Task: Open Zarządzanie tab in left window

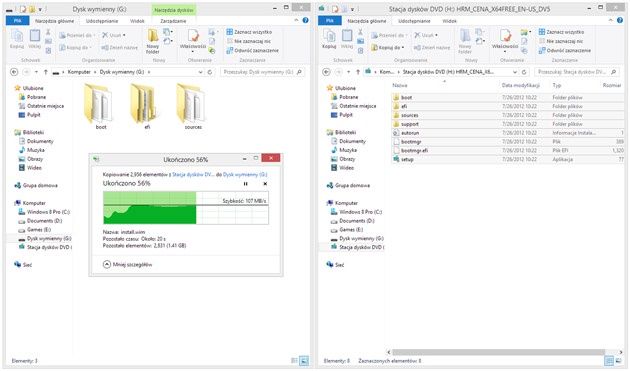Action: (x=173, y=20)
